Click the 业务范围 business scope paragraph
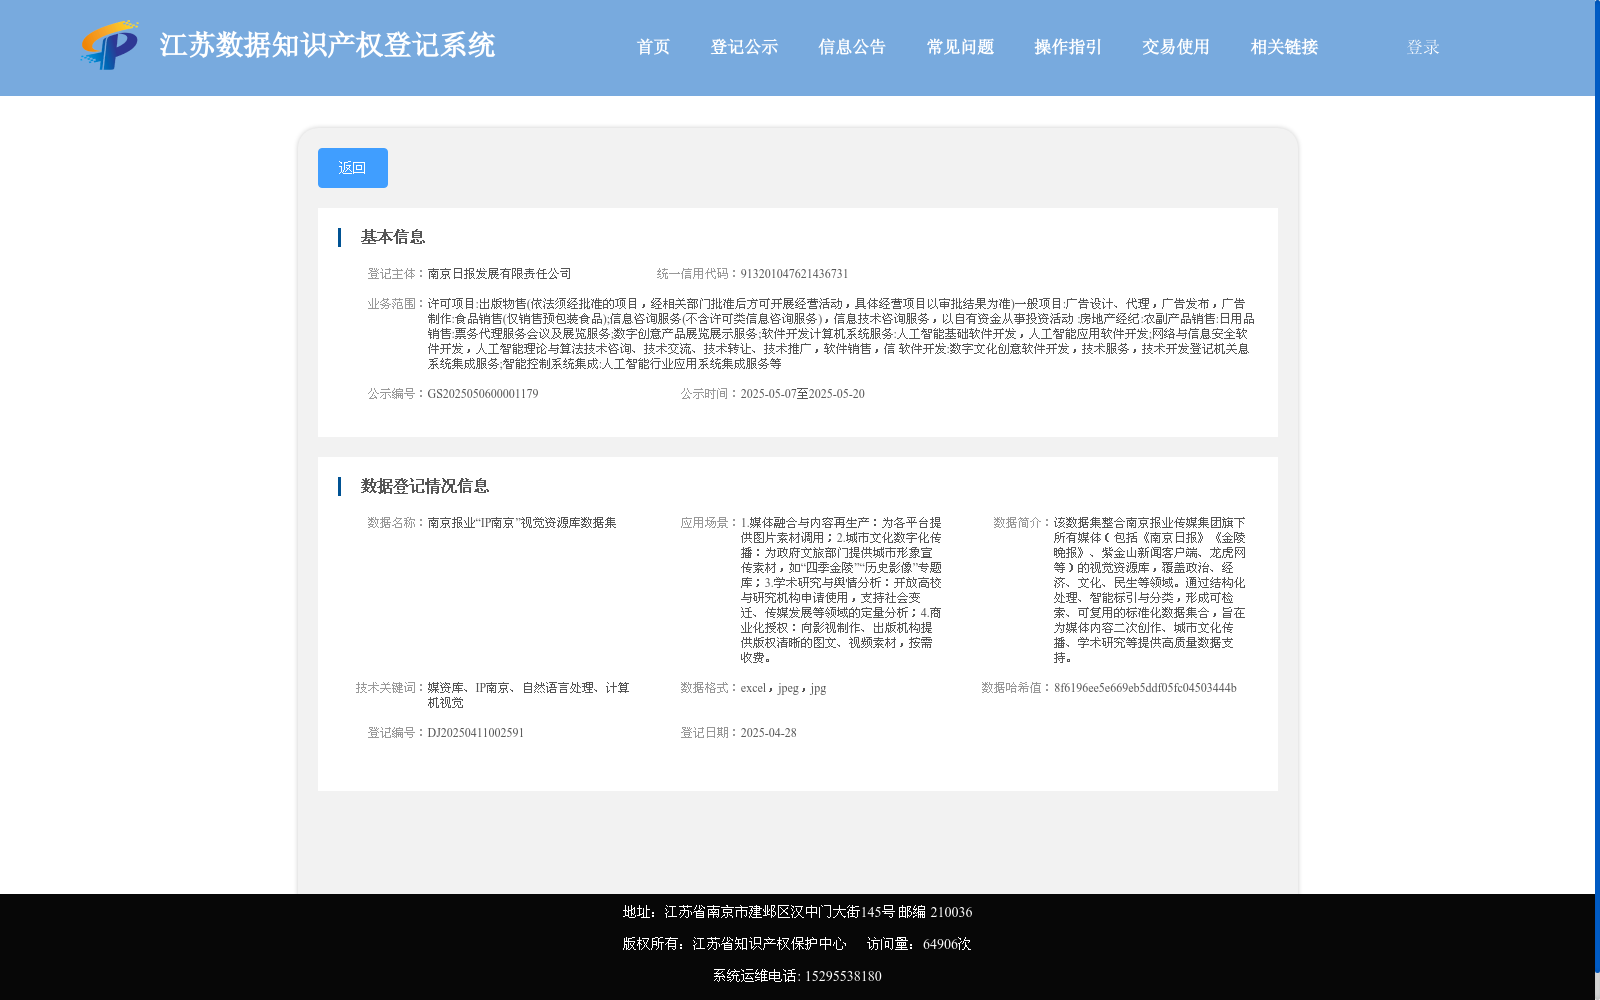The height and width of the screenshot is (1000, 1600). (840, 334)
